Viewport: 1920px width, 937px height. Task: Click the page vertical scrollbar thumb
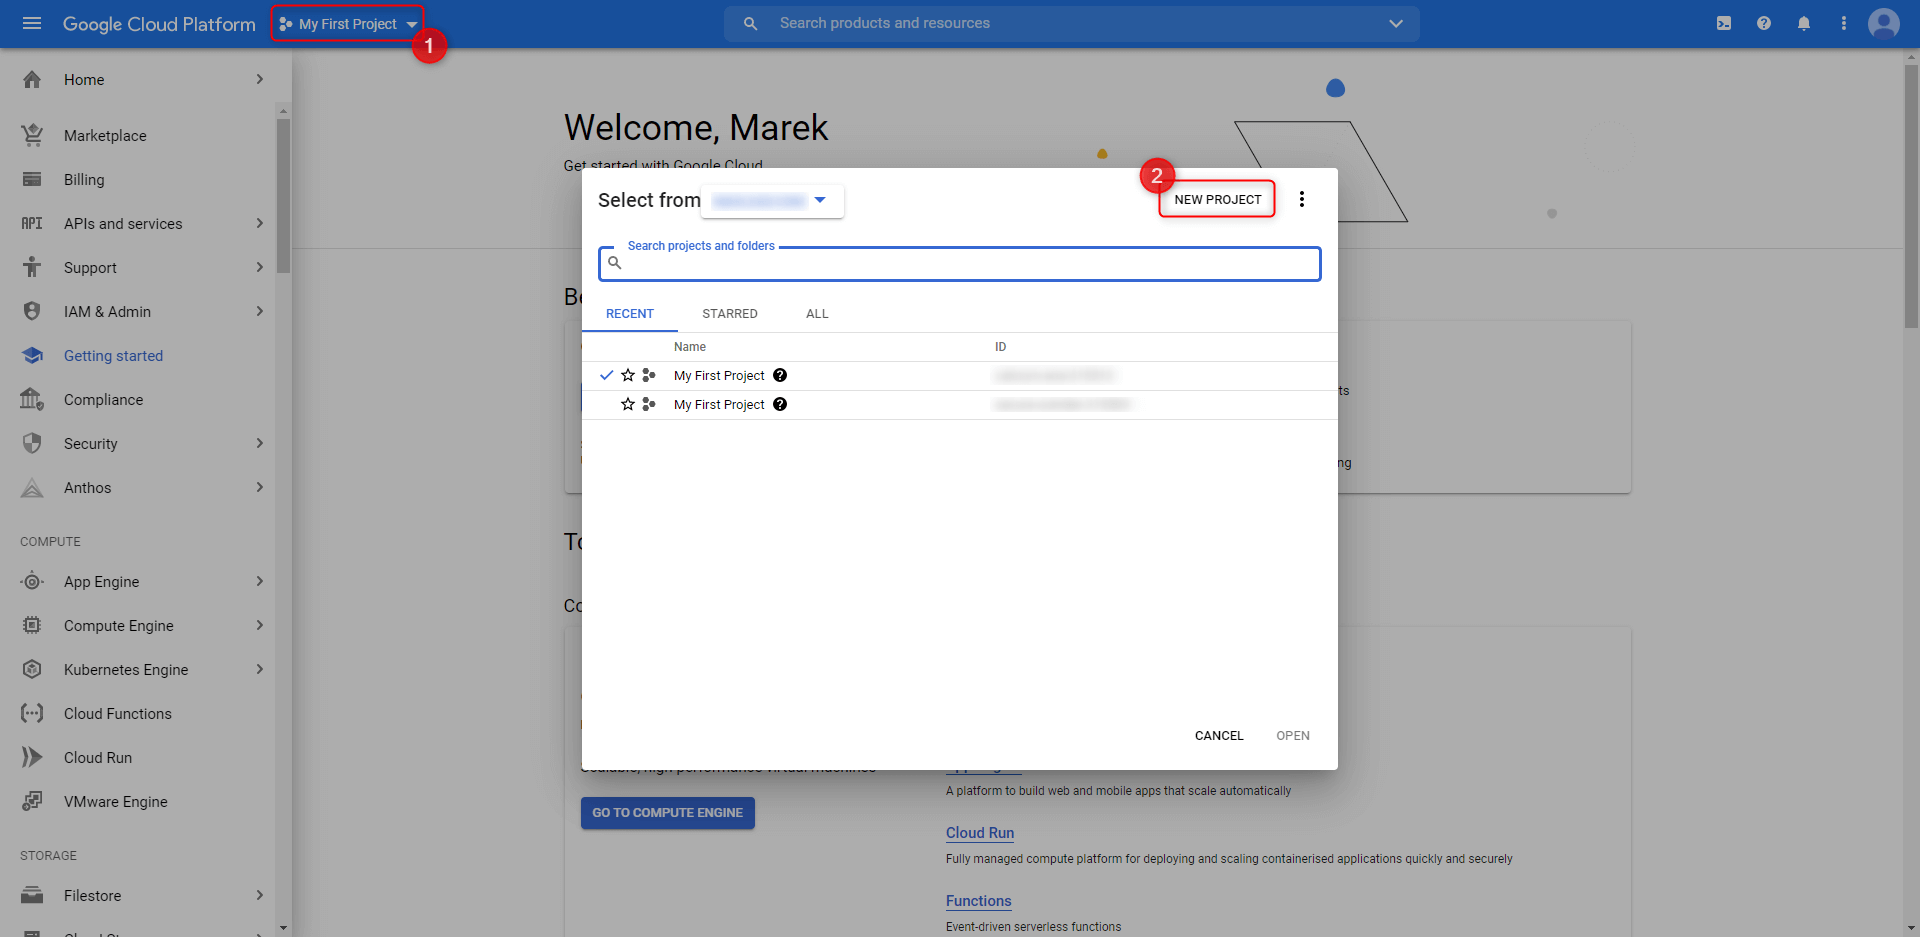1911,197
